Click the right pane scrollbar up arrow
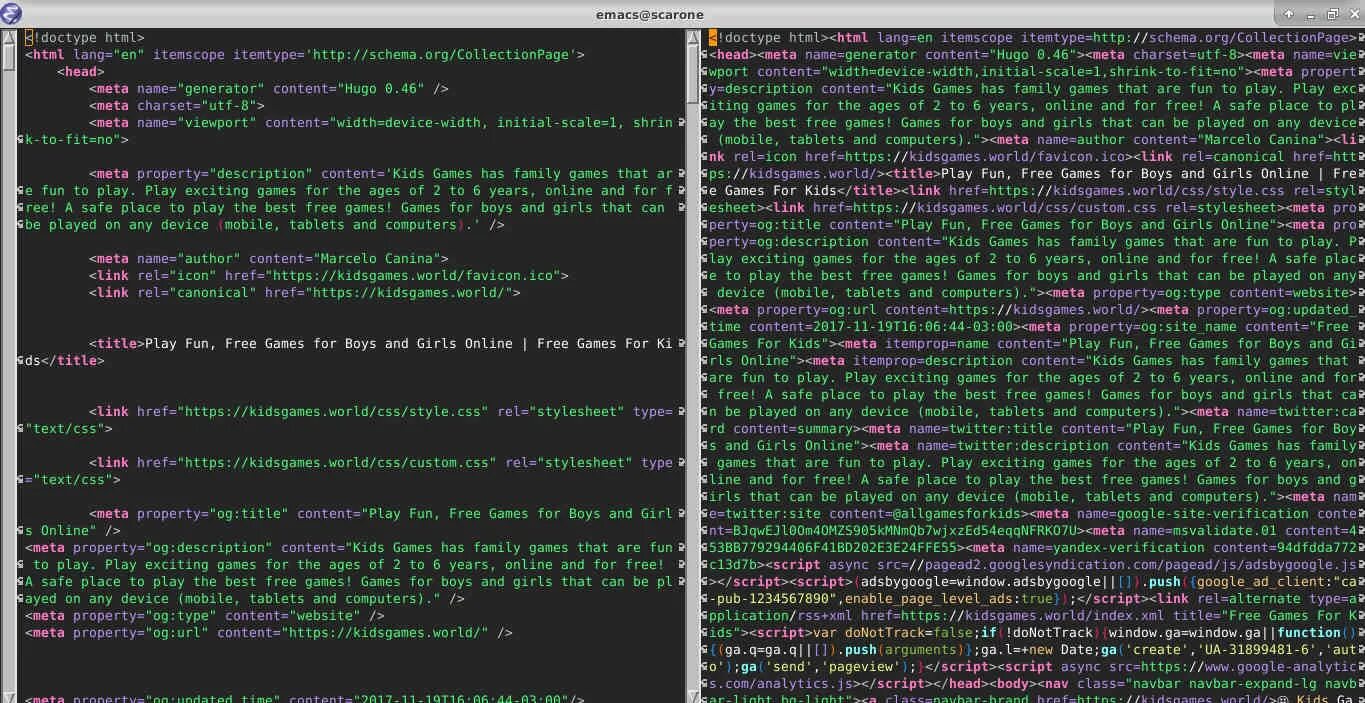This screenshot has width=1365, height=703. [x=694, y=38]
